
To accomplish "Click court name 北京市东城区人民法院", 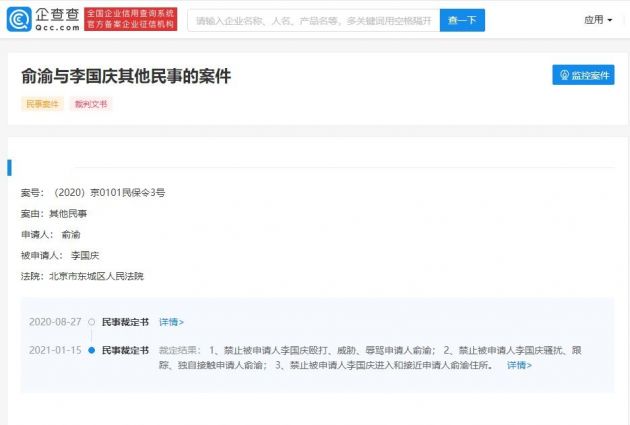I will (x=96, y=276).
